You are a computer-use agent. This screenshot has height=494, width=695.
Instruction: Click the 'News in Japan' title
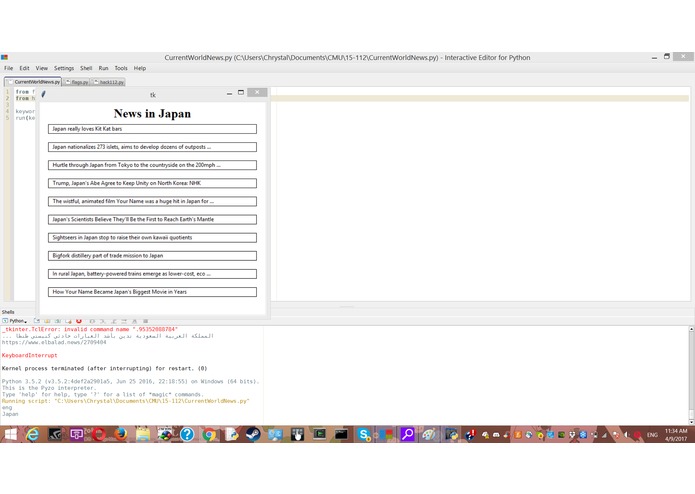152,113
